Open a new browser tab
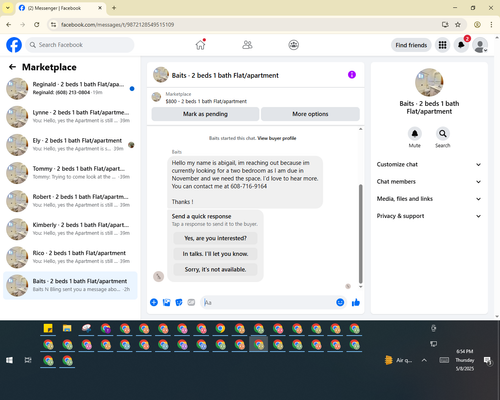Image resolution: width=500 pixels, height=400 pixels. click(x=114, y=8)
